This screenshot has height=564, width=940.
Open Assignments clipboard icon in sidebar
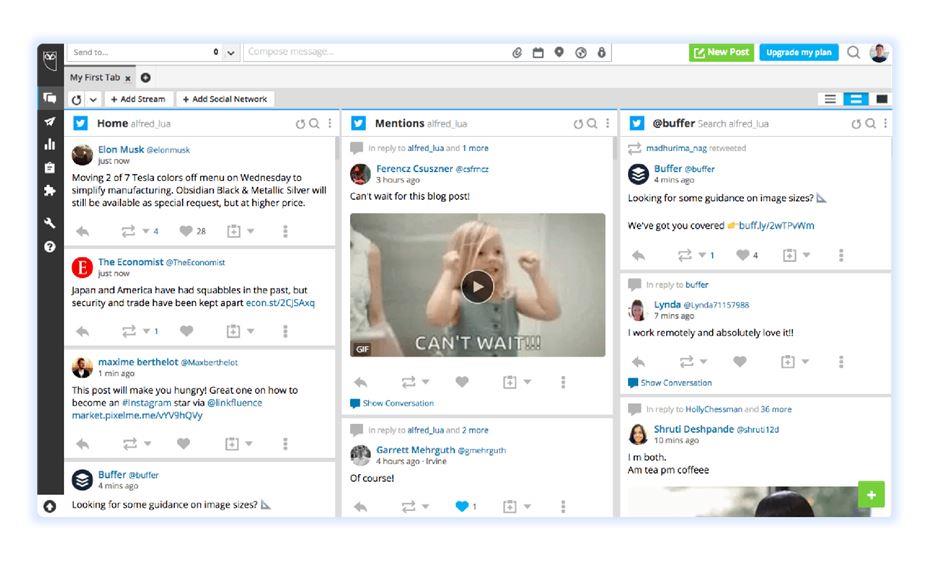pyautogui.click(x=49, y=168)
